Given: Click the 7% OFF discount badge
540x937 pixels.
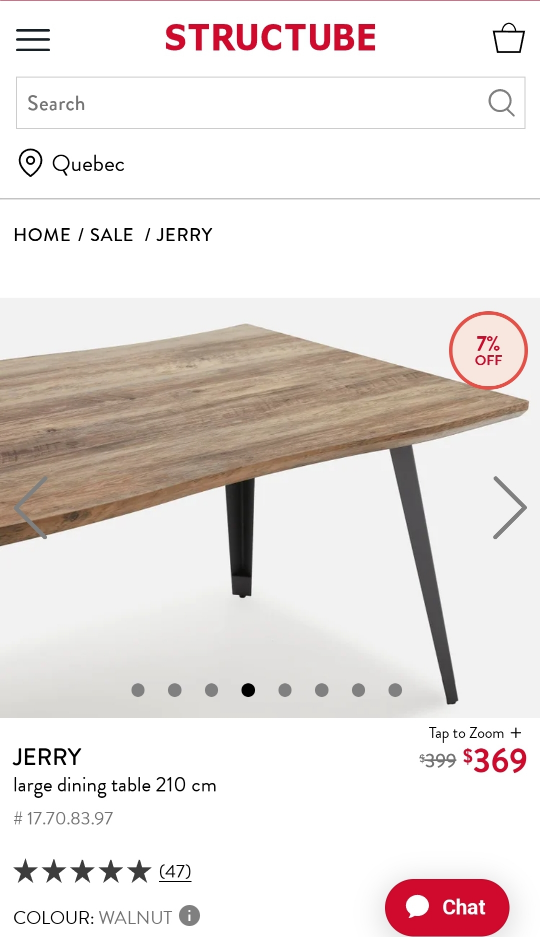Looking at the screenshot, I should coord(488,350).
